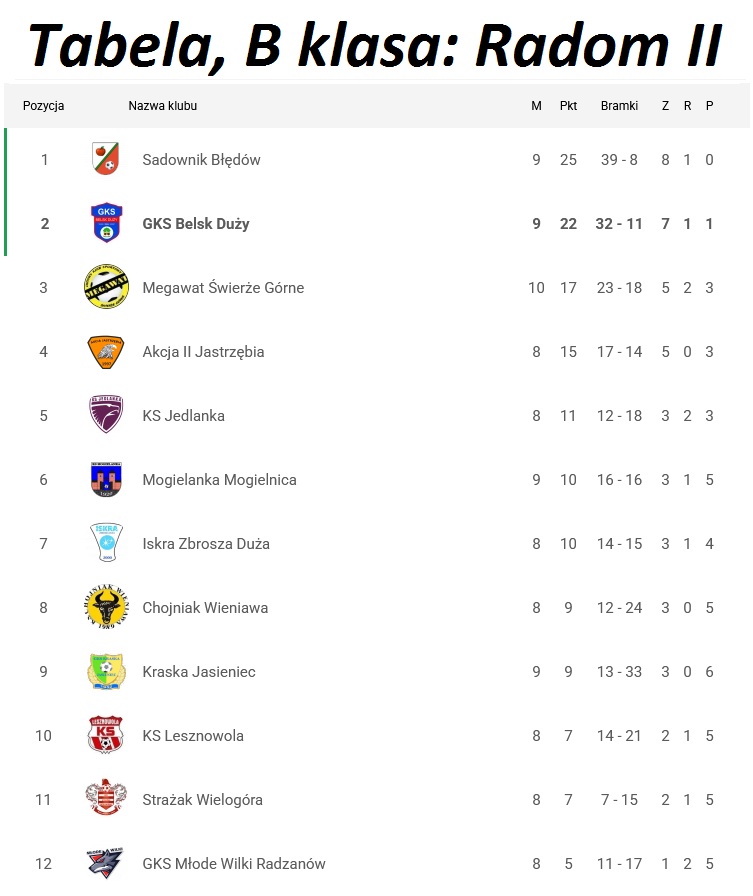Click the Pozycja column header

coord(44,106)
